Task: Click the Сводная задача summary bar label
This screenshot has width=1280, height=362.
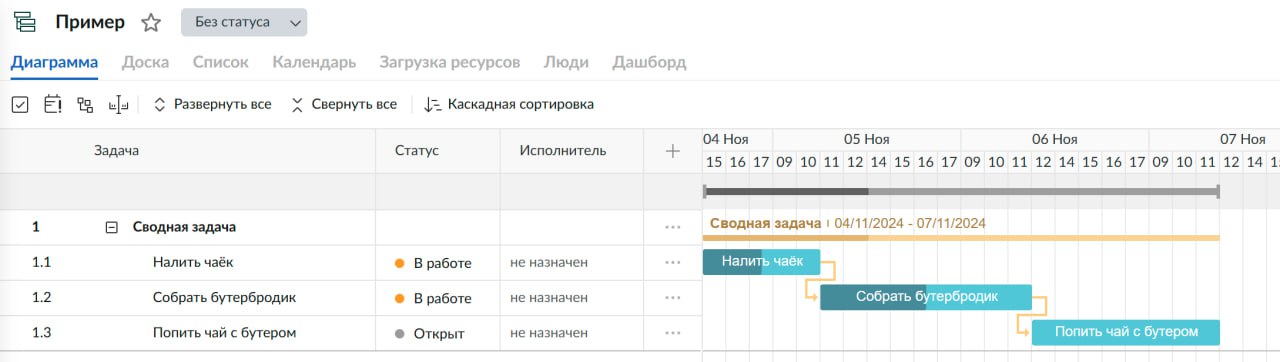Action: pos(765,223)
